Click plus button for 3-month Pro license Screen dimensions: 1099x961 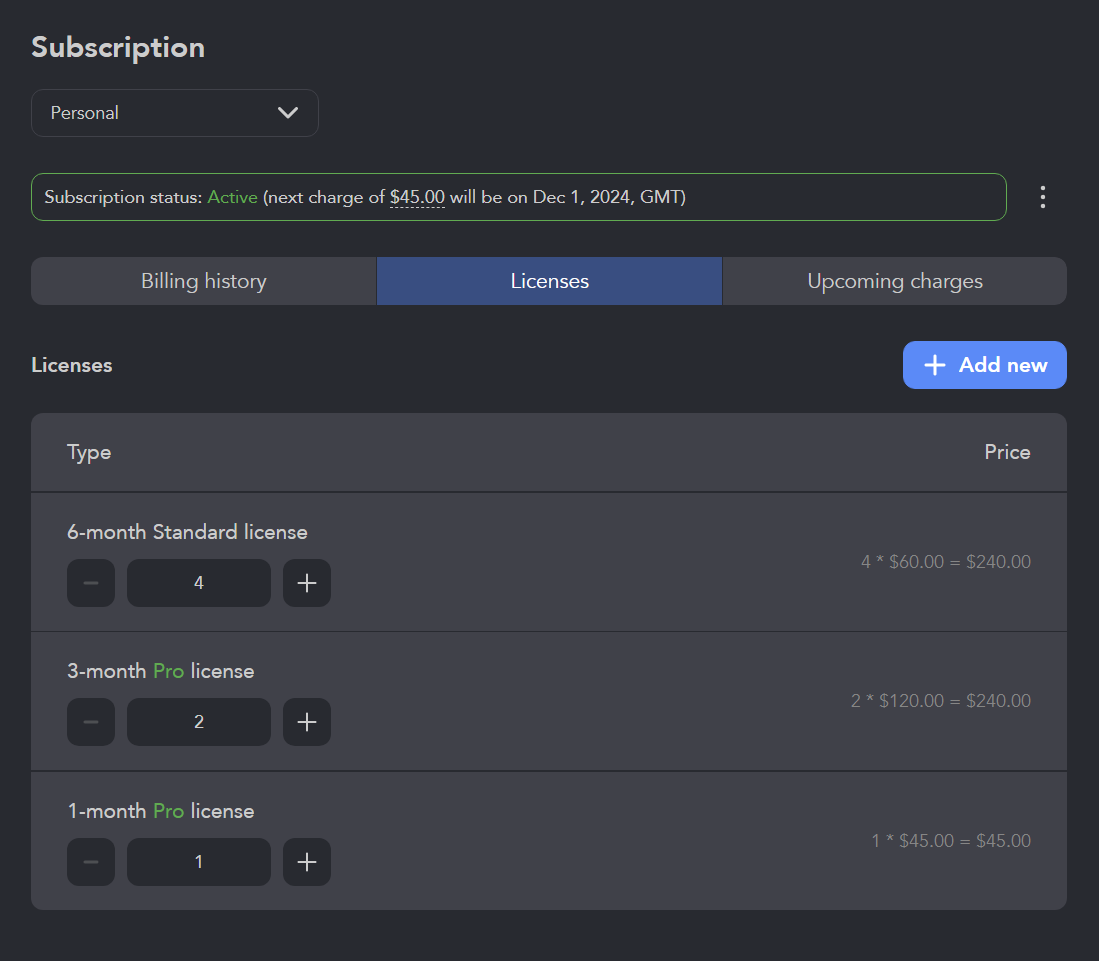[307, 722]
